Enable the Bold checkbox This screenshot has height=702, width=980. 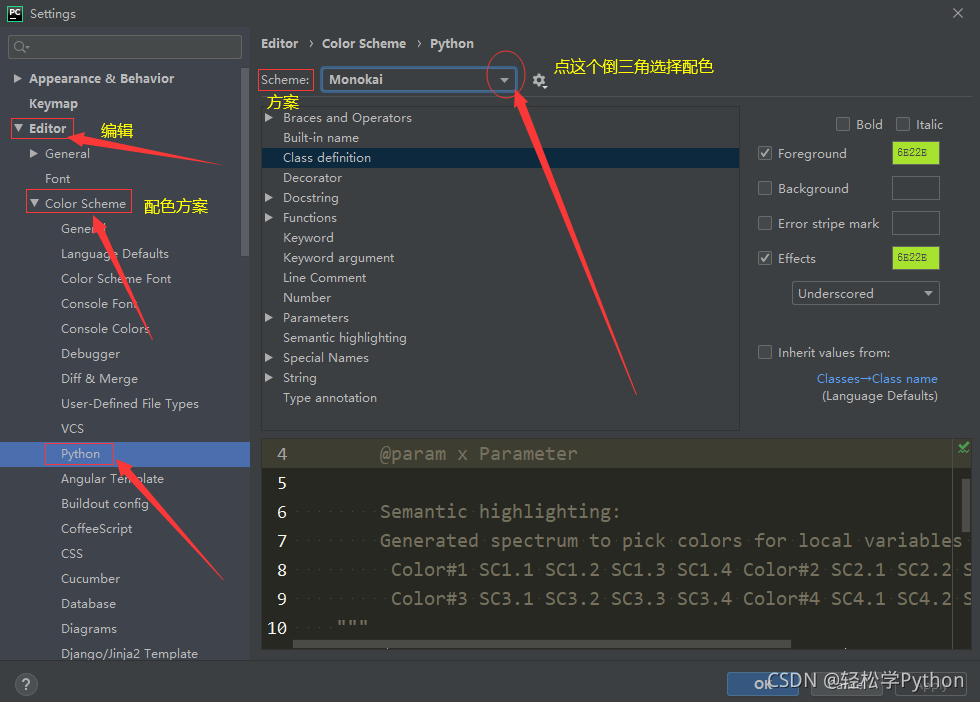click(843, 124)
